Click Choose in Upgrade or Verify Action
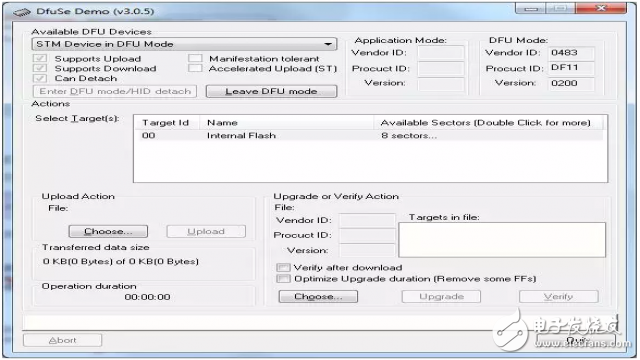 (318, 296)
